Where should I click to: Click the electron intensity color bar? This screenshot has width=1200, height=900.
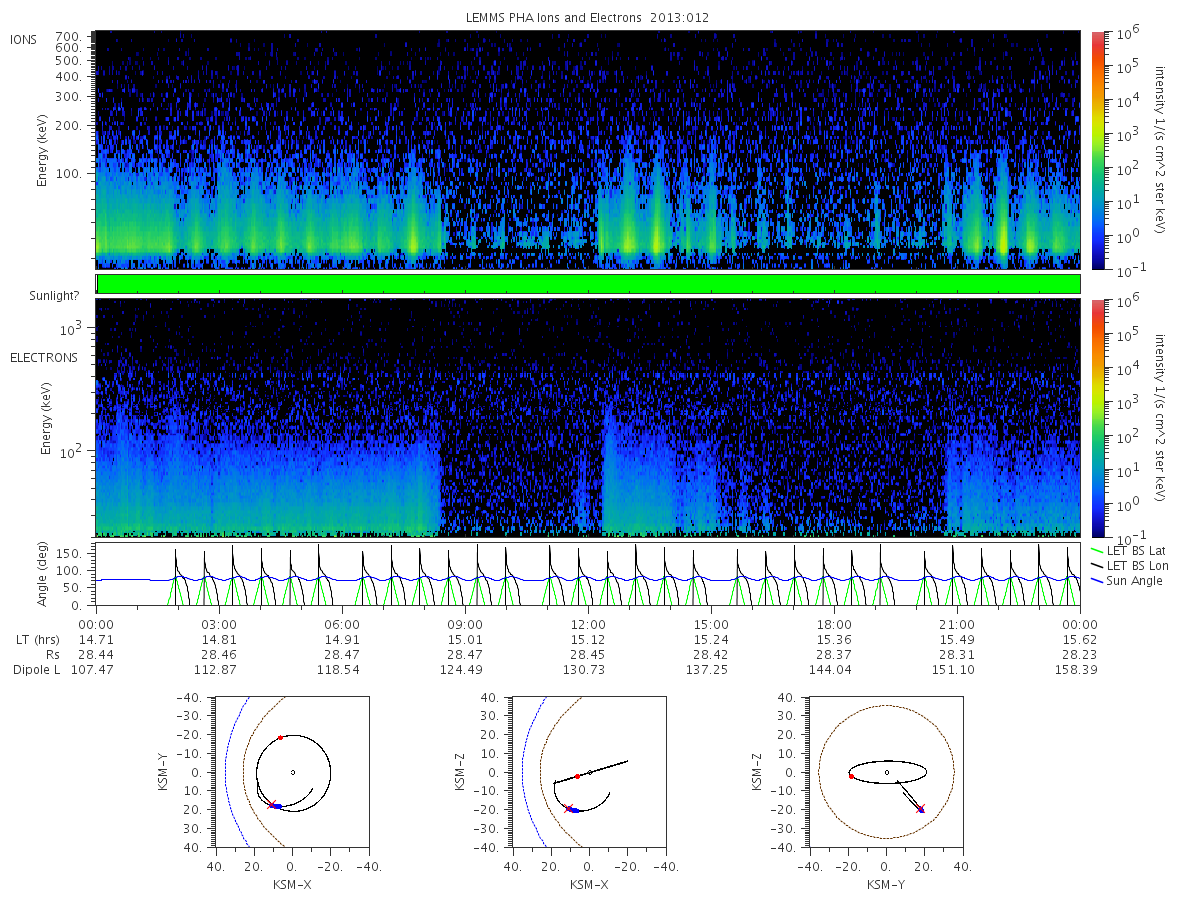point(1097,417)
